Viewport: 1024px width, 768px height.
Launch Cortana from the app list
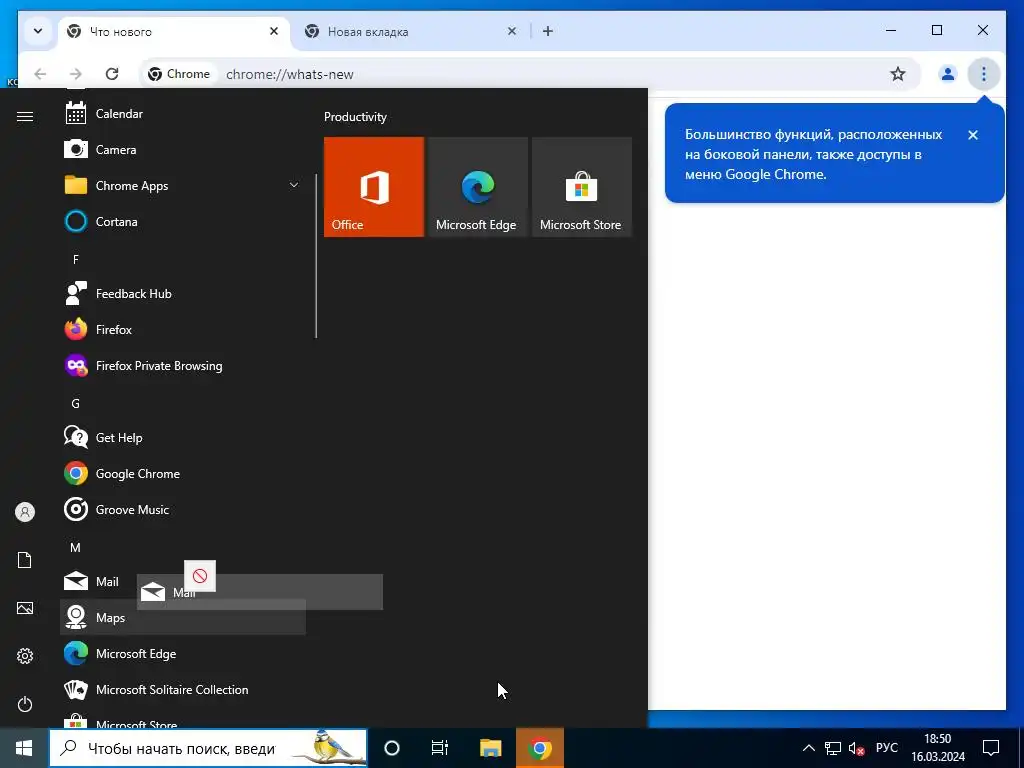point(183,221)
